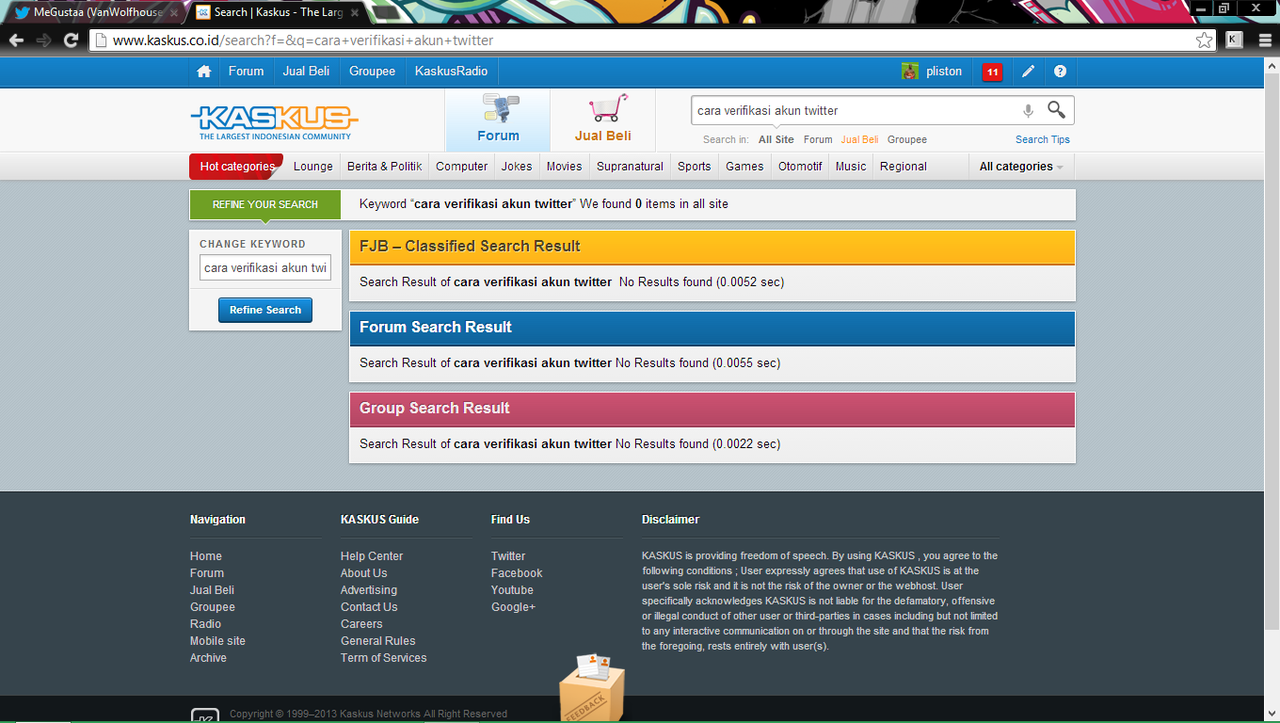Open footer Twitter link
This screenshot has height=723, width=1280.
tap(508, 556)
